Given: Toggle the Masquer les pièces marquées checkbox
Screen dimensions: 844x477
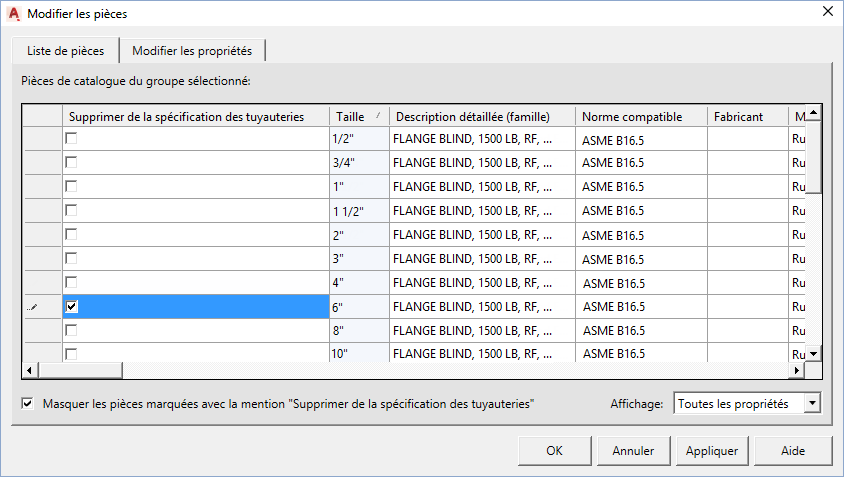Looking at the screenshot, I should 27,404.
